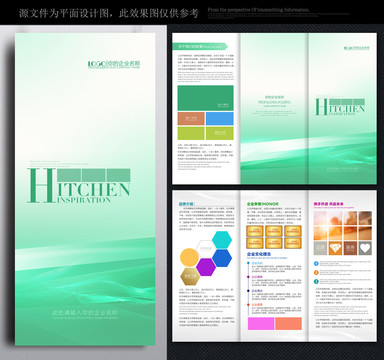Viewport: 384px width, 360px height.
Task: Click the first gold certificate thumbnail
Action: 255,231
